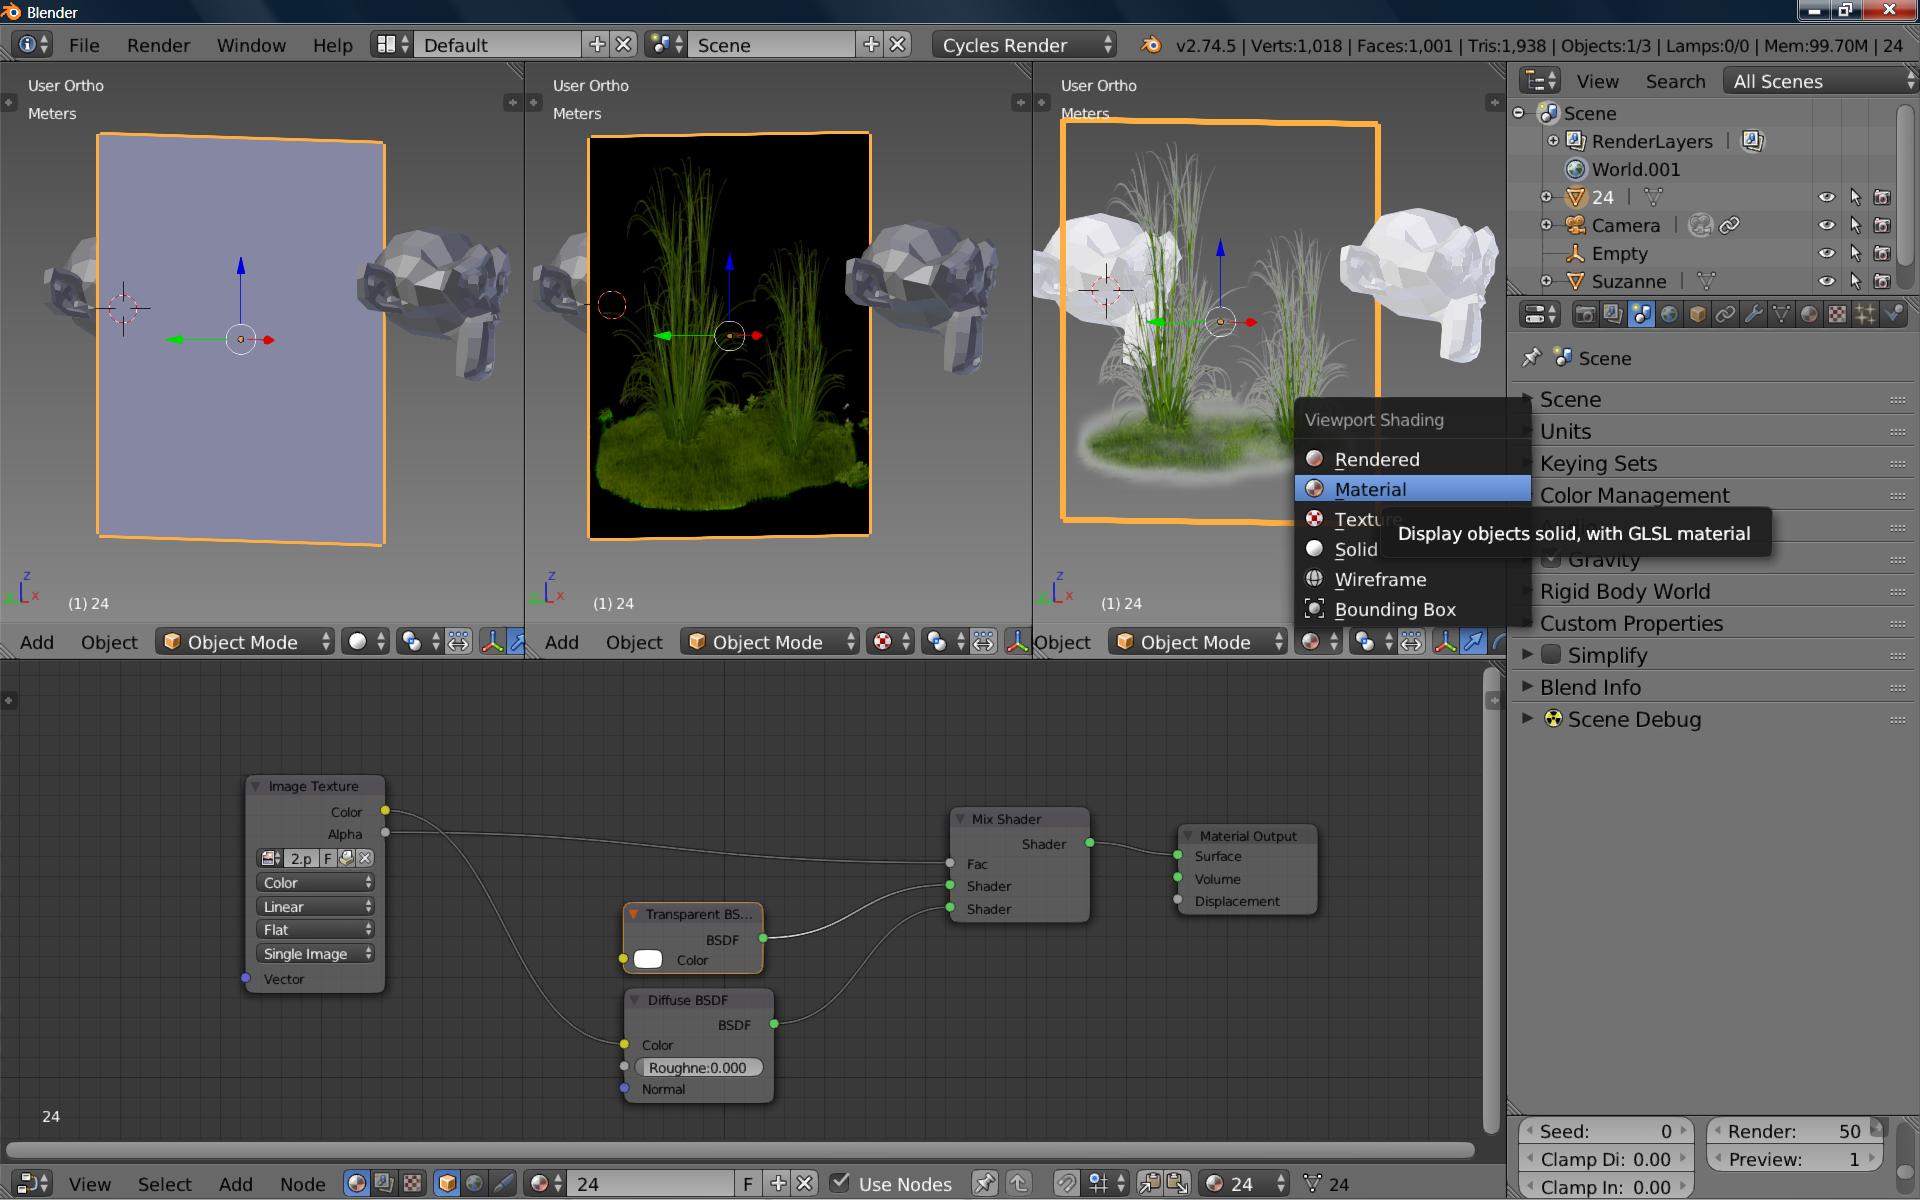Click Select in the node editor header
The image size is (1920, 1200).
pos(164,1184)
